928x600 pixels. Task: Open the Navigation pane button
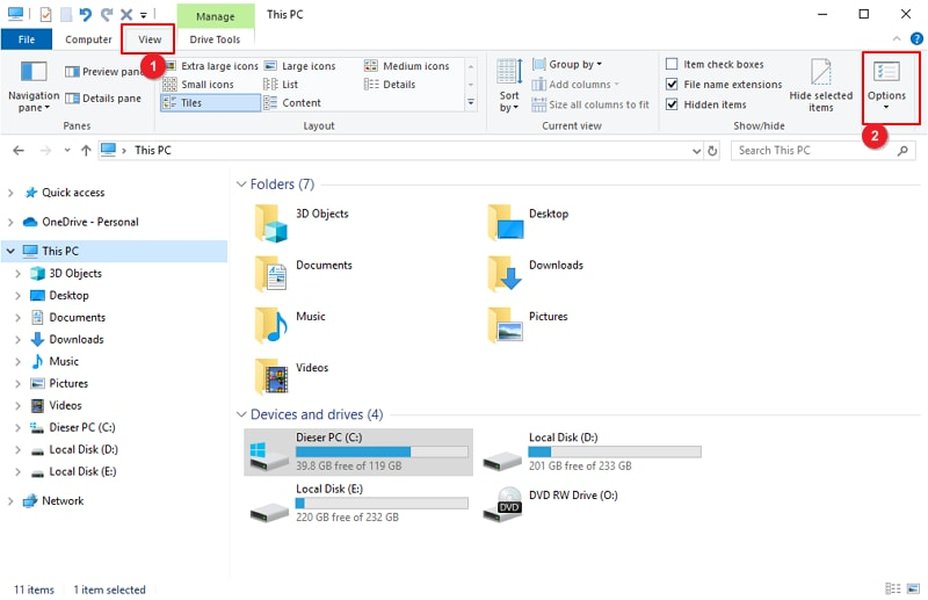coord(33,87)
